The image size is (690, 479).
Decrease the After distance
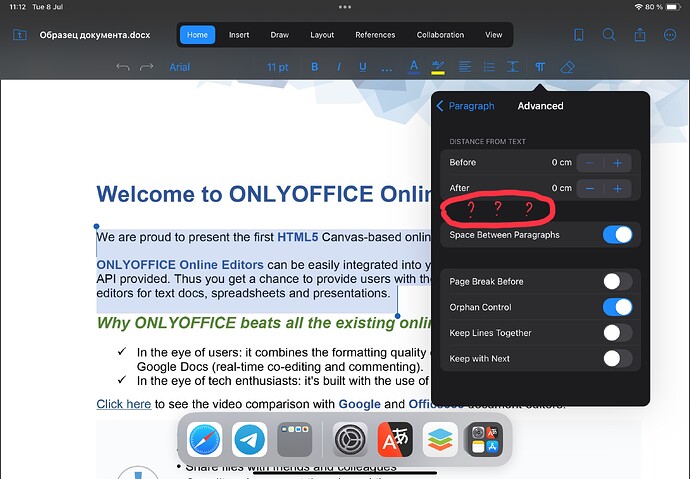pos(590,189)
